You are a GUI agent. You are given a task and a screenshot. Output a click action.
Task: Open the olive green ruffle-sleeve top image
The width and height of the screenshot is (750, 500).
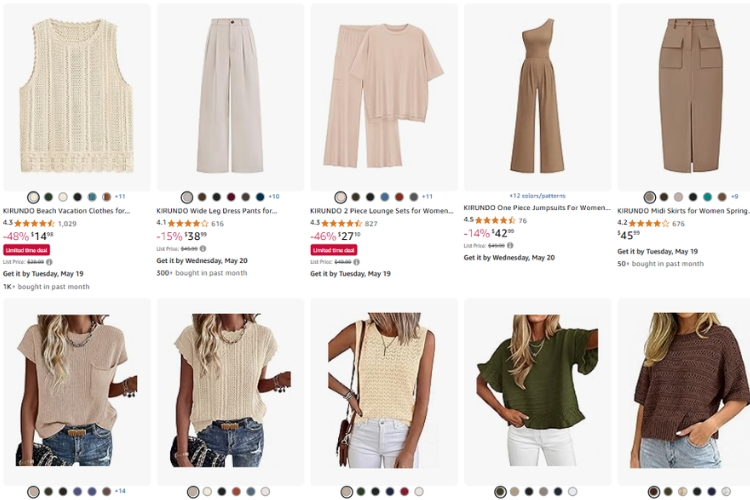coord(541,391)
